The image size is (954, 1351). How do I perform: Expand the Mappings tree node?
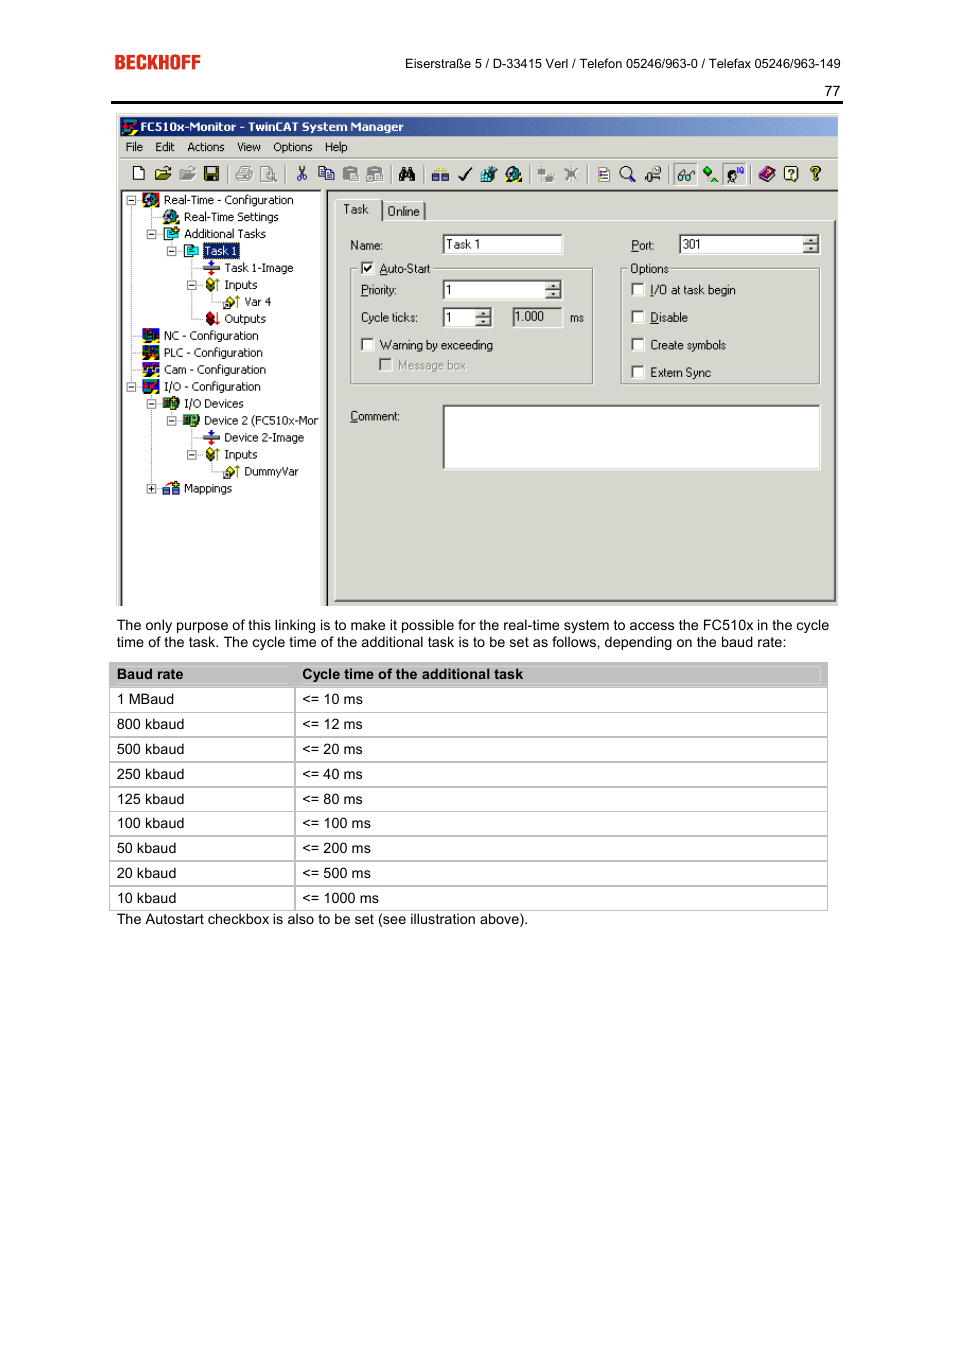151,489
